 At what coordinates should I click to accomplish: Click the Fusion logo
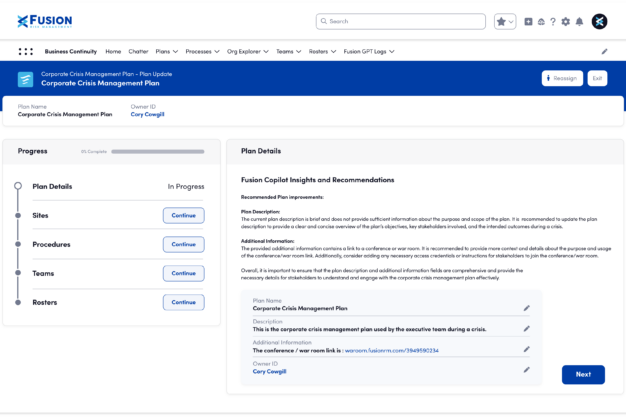45,21
